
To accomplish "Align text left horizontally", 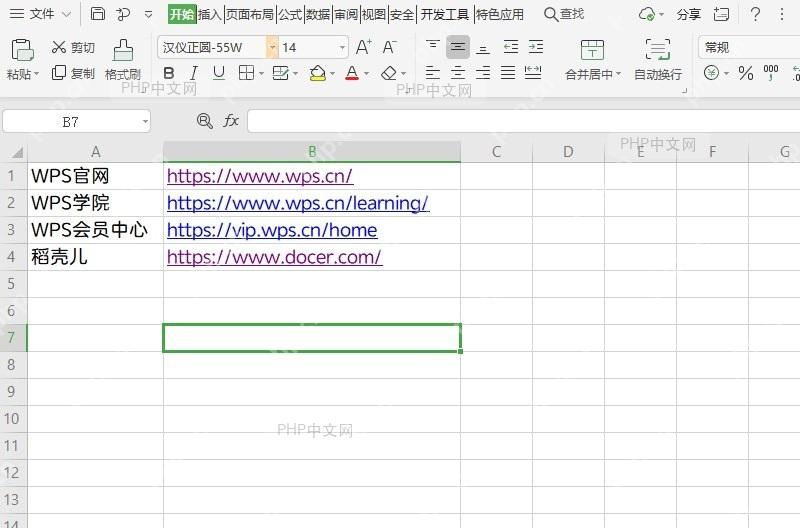I will pyautogui.click(x=433, y=73).
